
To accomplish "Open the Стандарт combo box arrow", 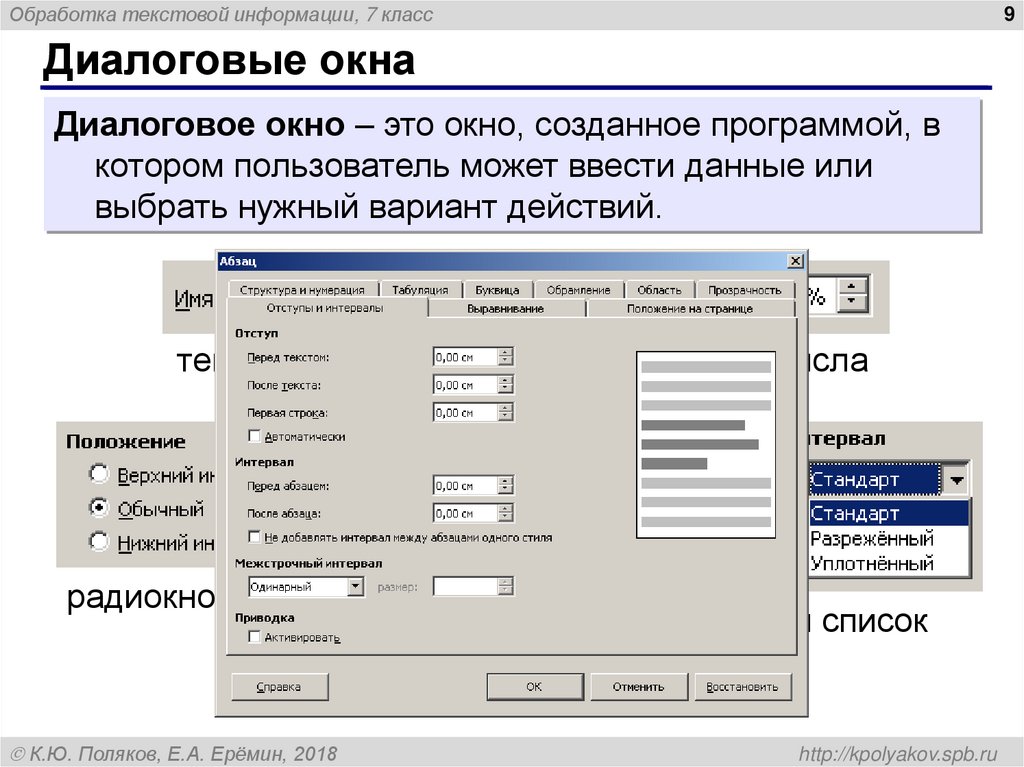I will (x=955, y=480).
